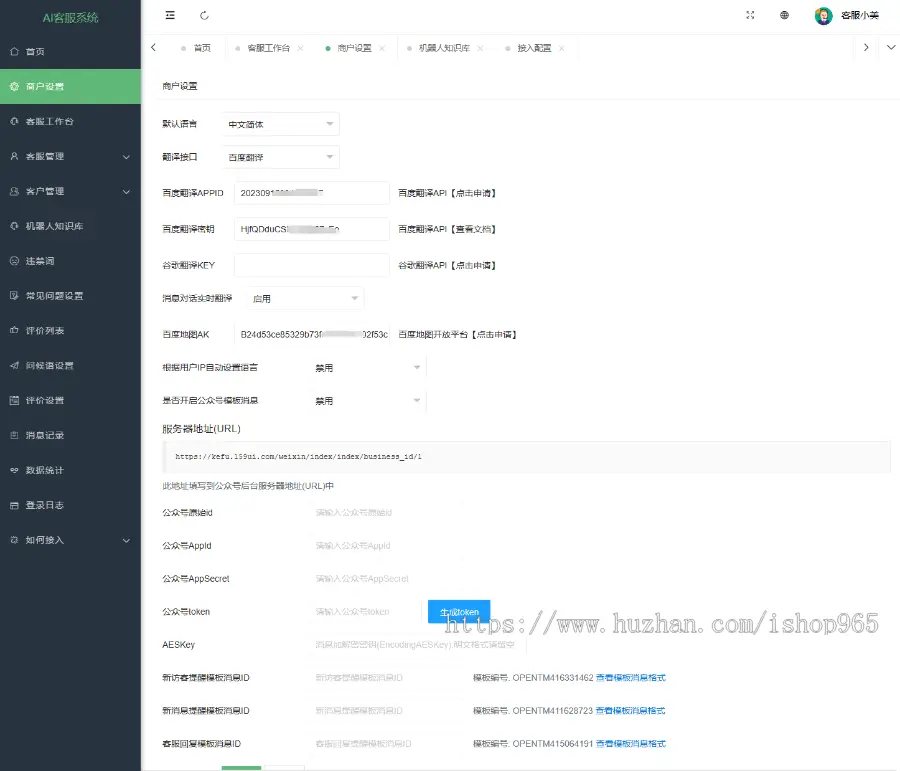The height and width of the screenshot is (771, 900).
Task: Open the 是否开启公众号模板消息 dropdown
Action: pos(368,401)
